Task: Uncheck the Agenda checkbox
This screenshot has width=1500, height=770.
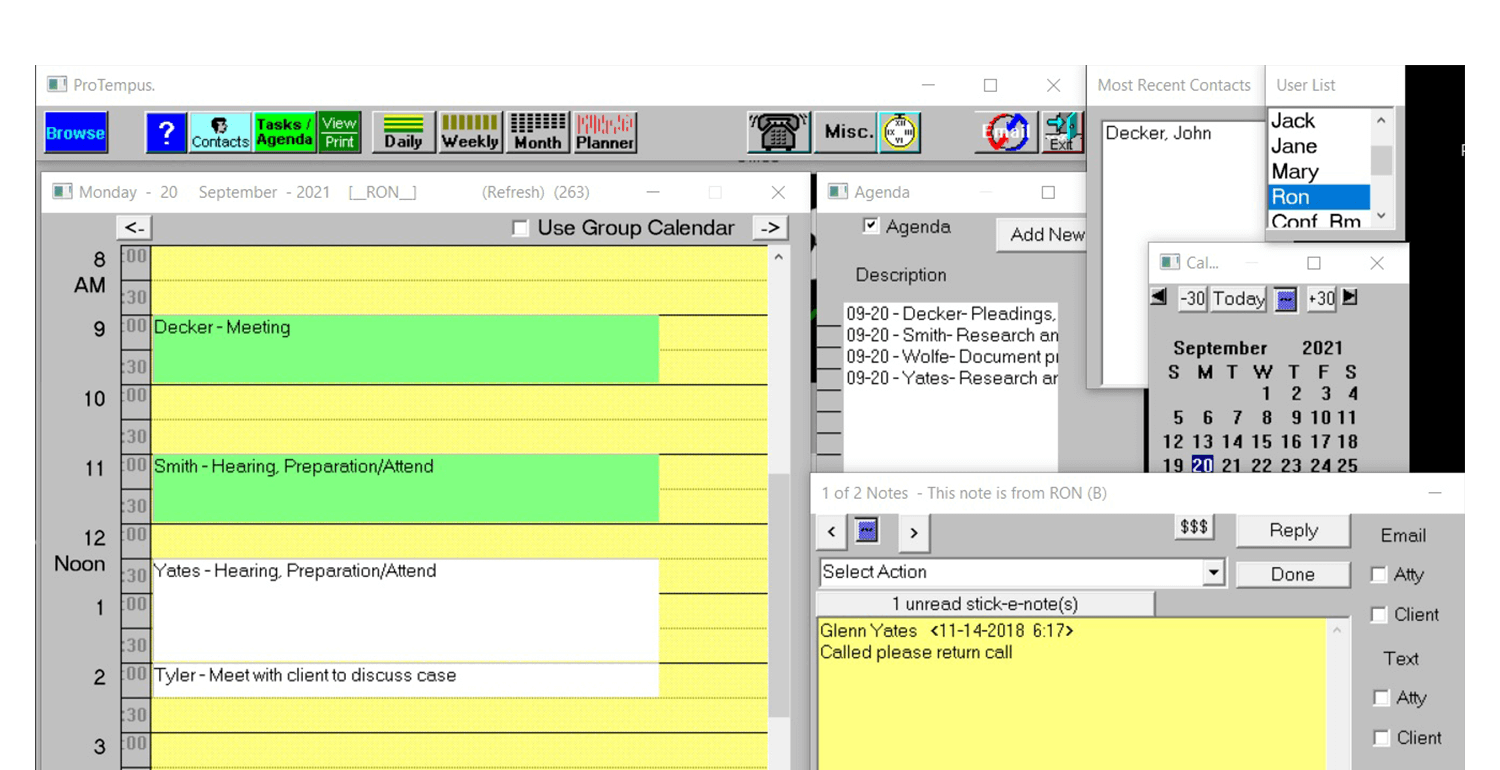Action: (871, 226)
